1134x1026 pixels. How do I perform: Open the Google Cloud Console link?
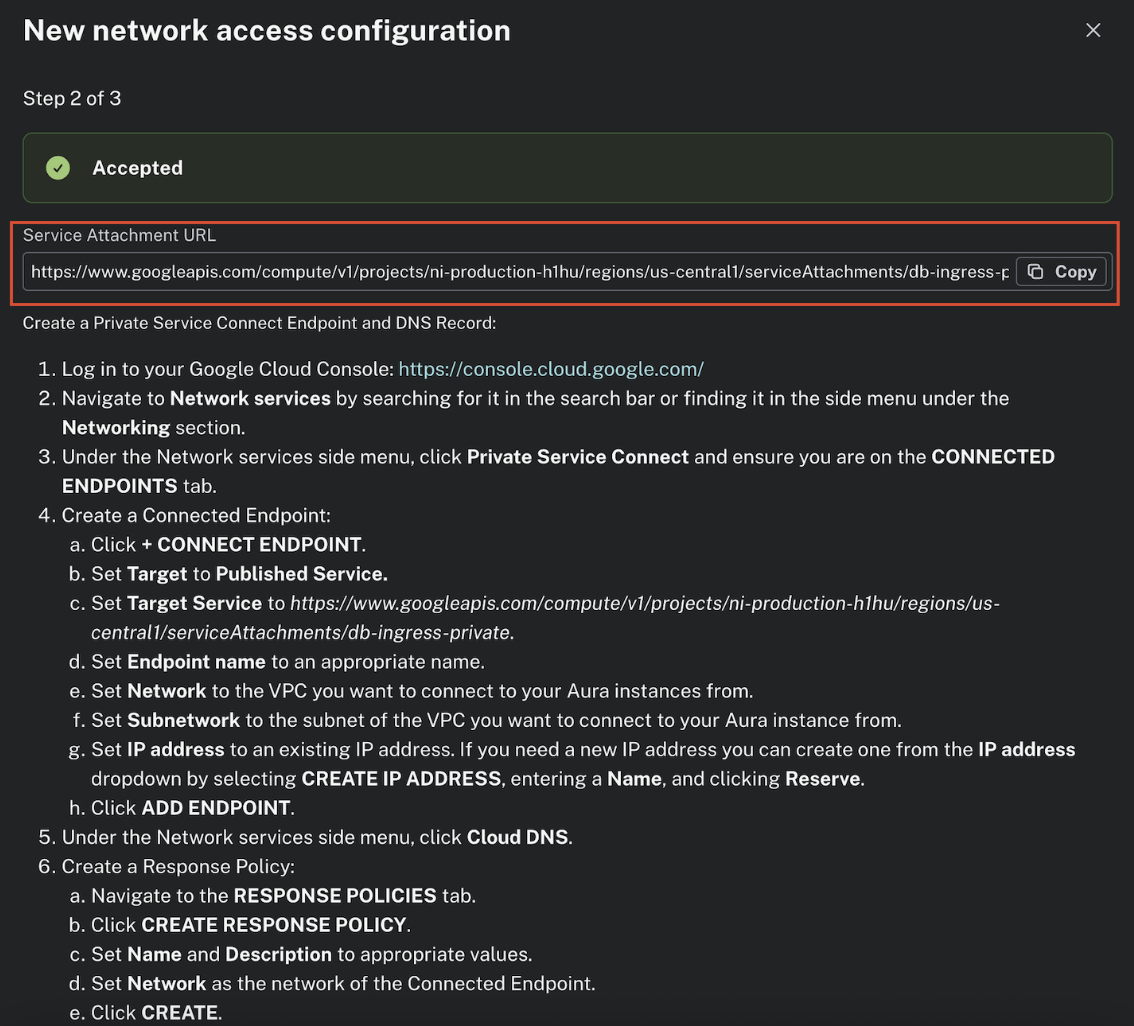[x=550, y=368]
